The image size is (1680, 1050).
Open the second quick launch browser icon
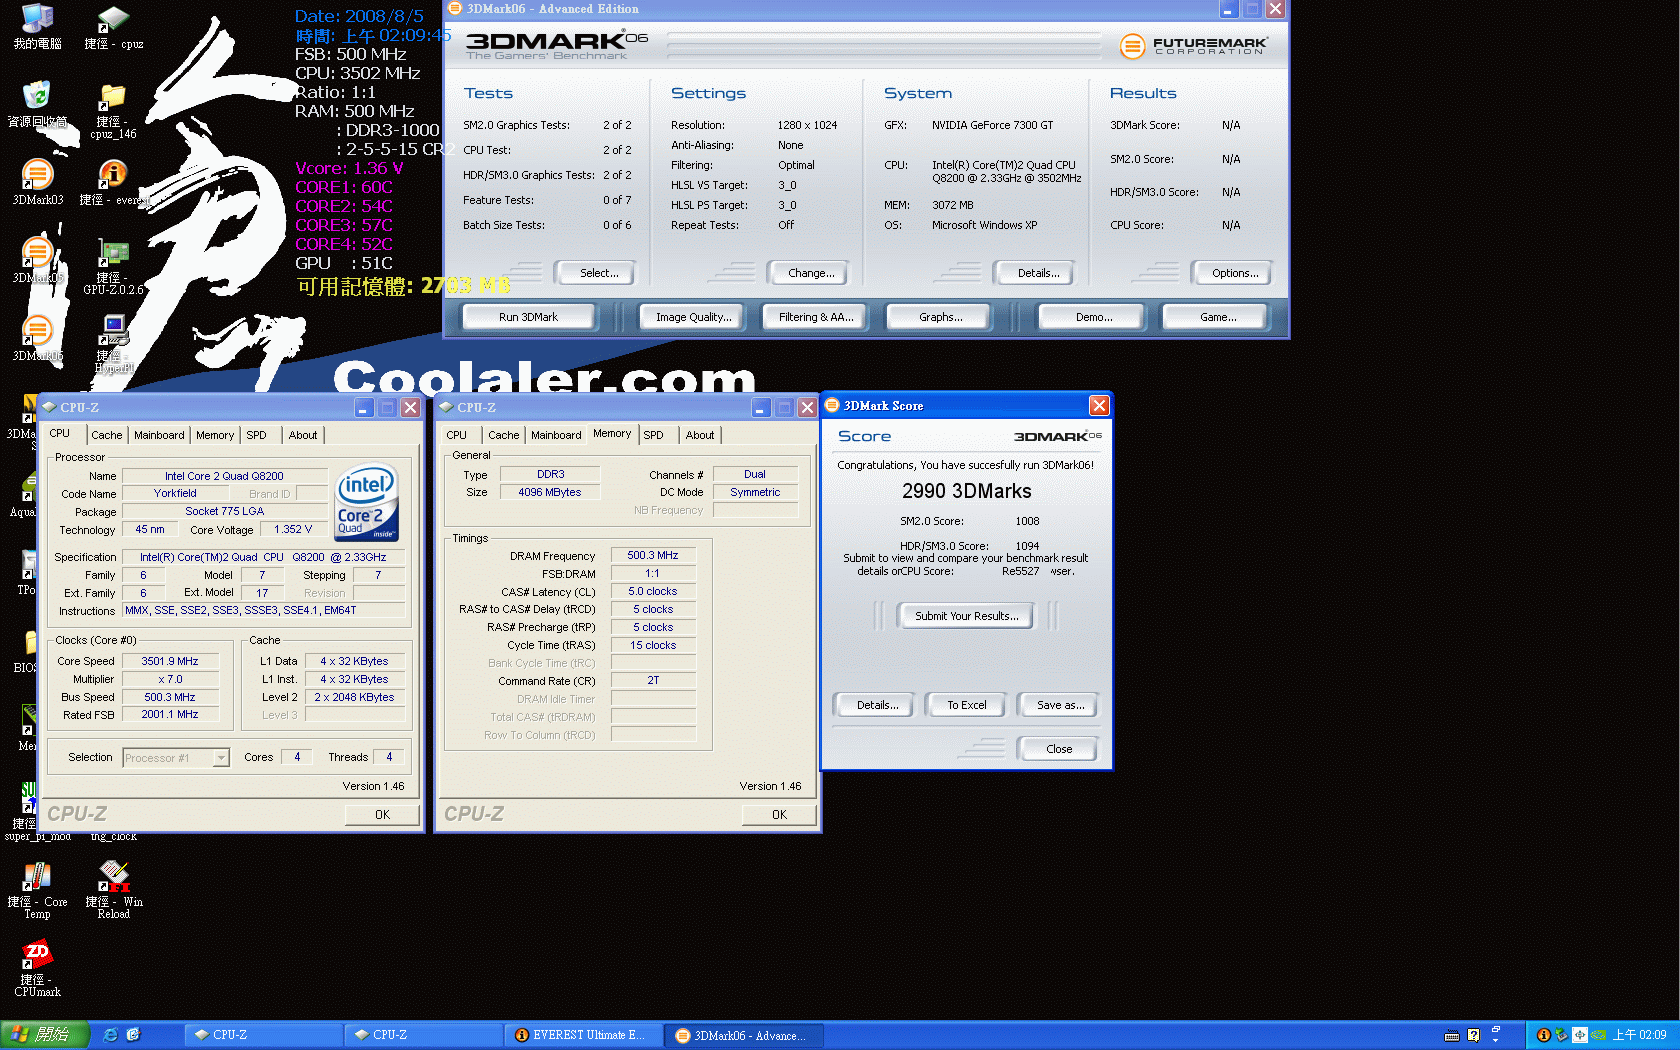click(133, 1035)
